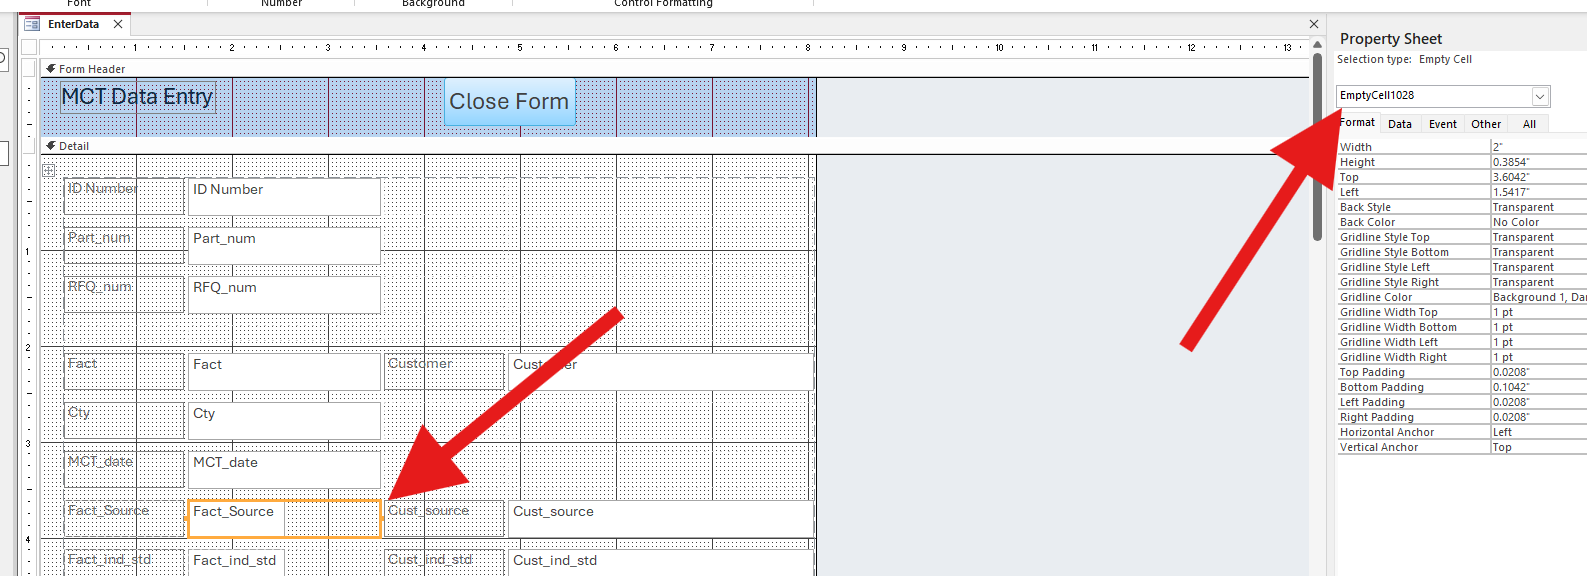This screenshot has width=1587, height=576.
Task: Change the Gridline Style Bottom value
Action: click(x=1538, y=252)
